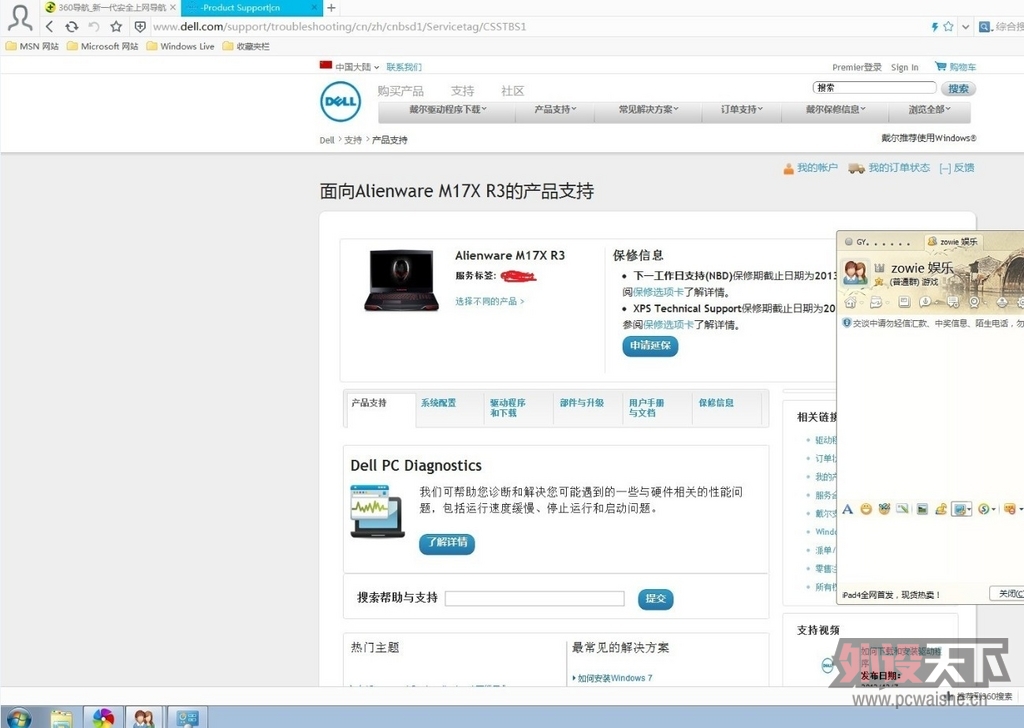Open the colorful pinwheel taskbar app
Screen dimensions: 1024x728
click(x=103, y=718)
